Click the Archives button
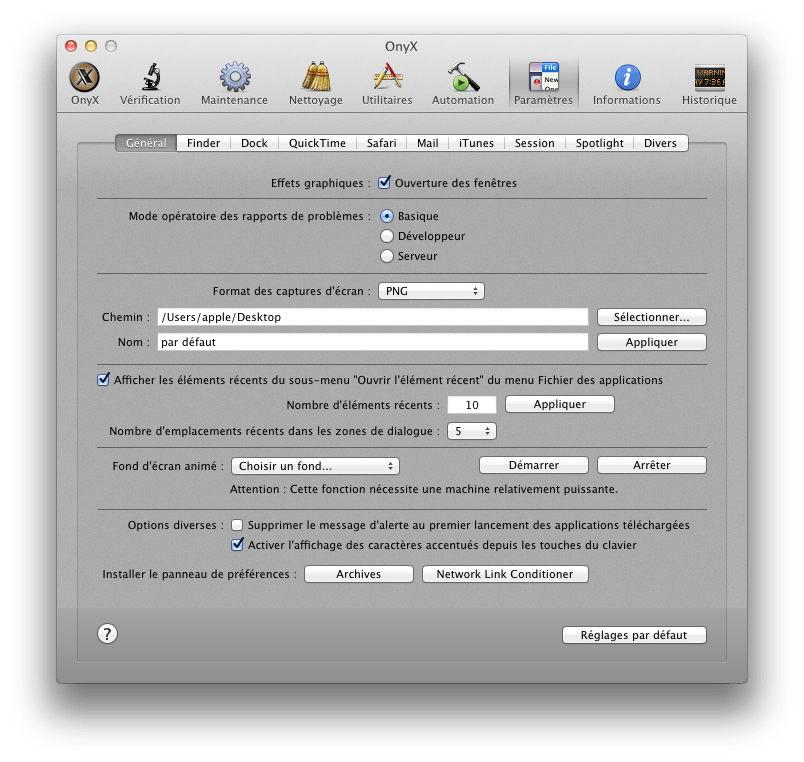804x762 pixels. pyautogui.click(x=359, y=574)
